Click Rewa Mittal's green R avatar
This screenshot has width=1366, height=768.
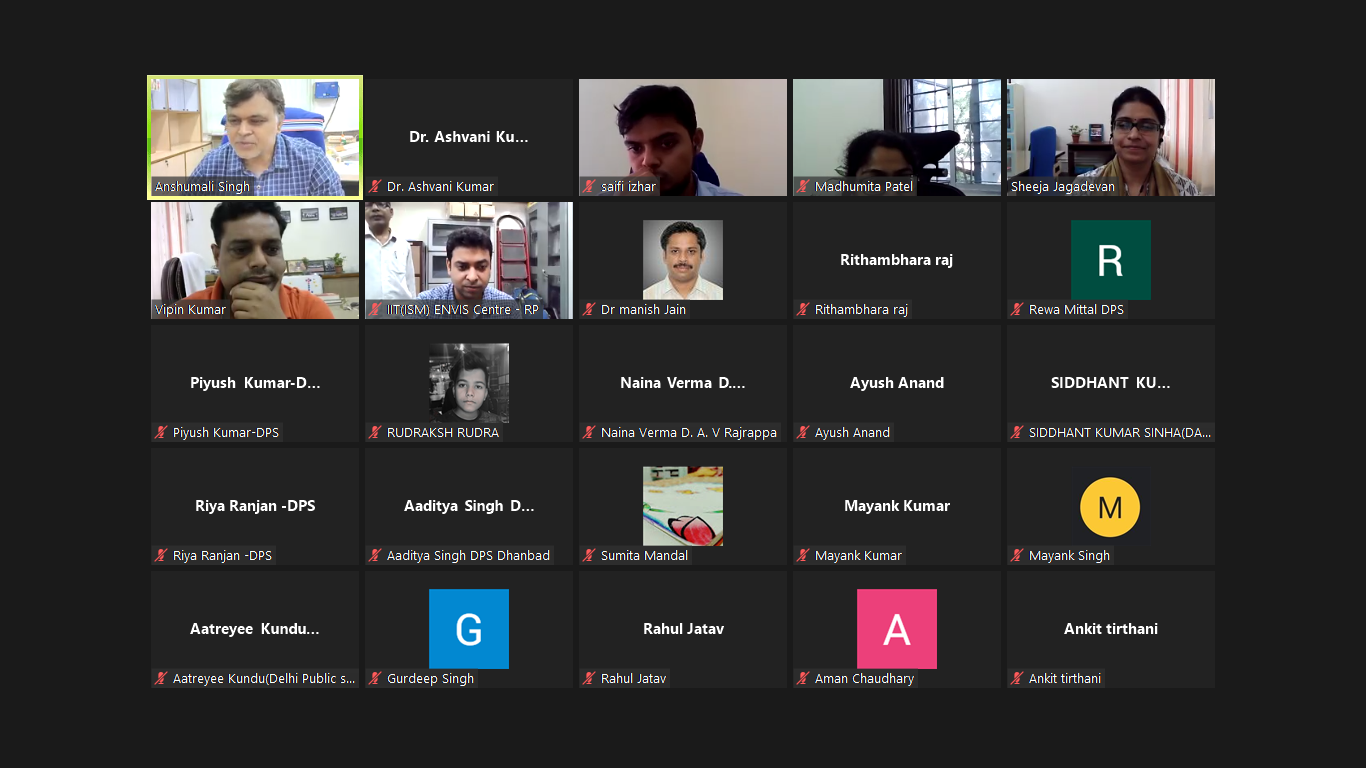coord(1111,260)
